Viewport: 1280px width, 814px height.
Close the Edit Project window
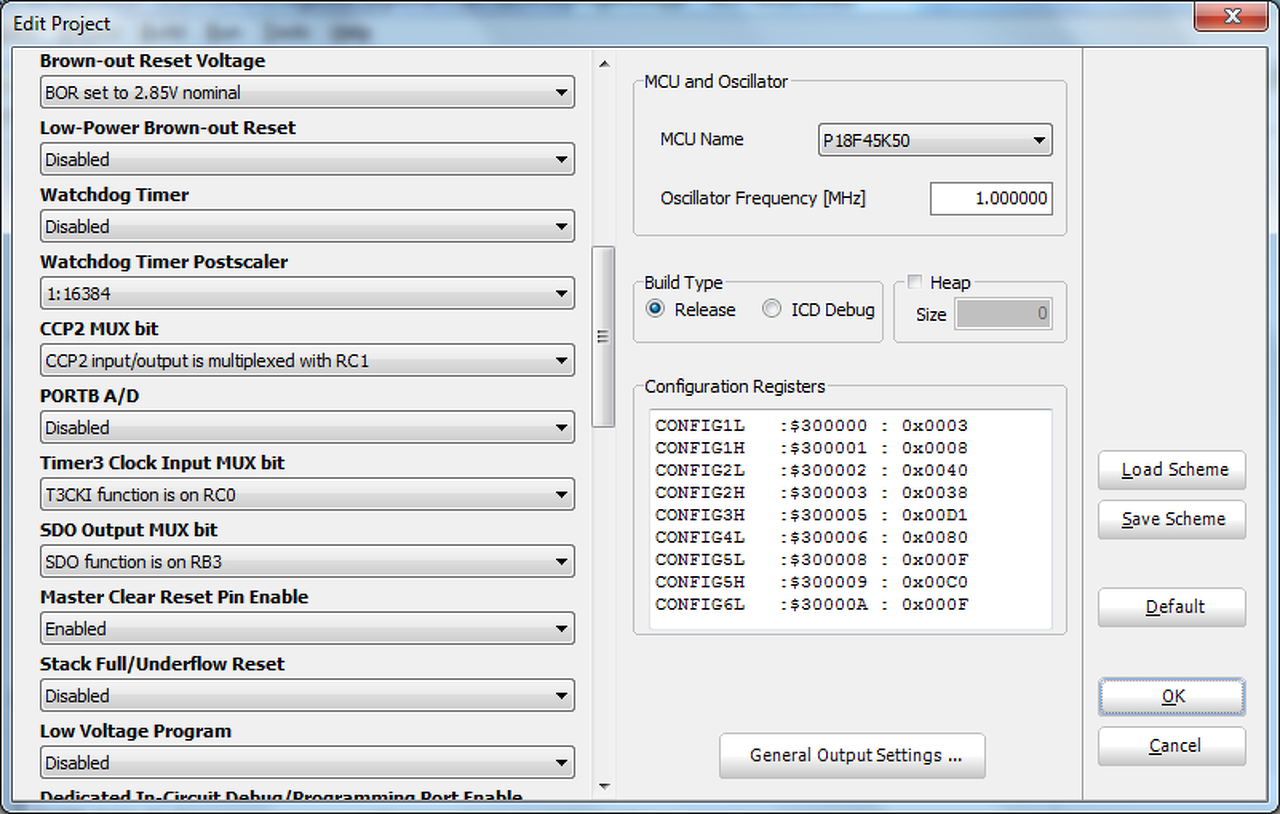[x=1232, y=18]
